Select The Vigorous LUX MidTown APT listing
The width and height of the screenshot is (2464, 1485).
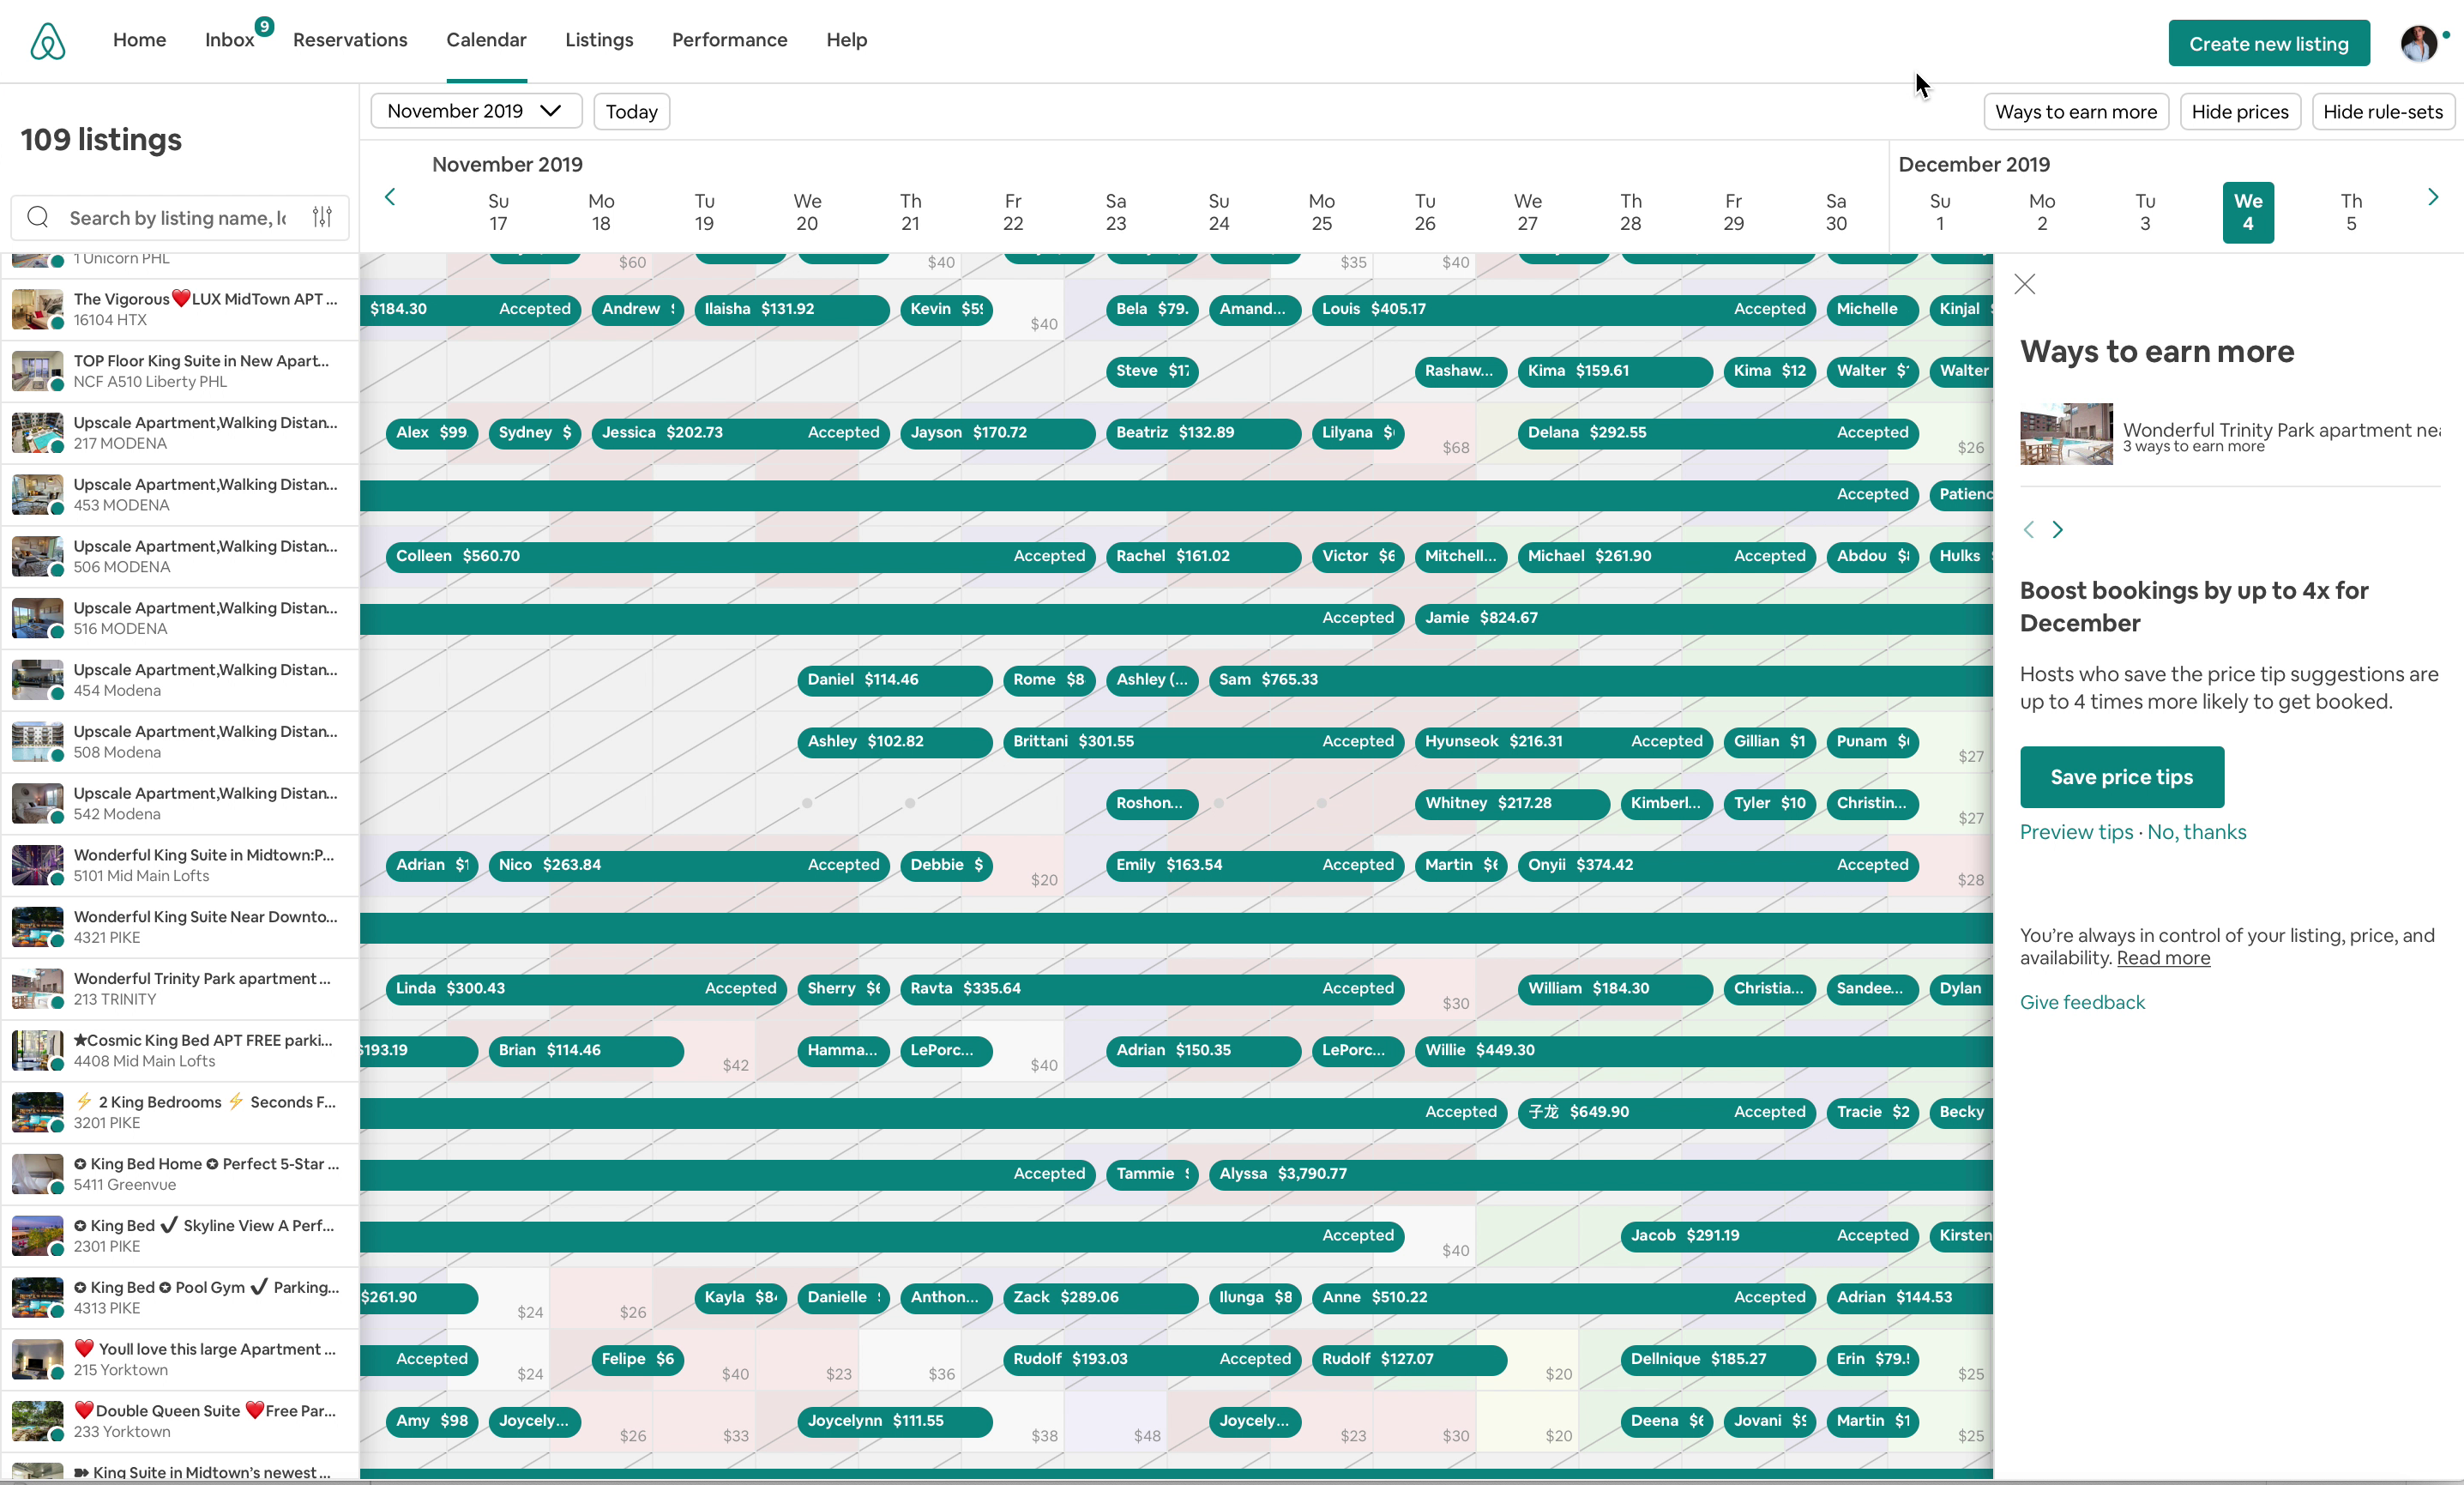pos(180,309)
